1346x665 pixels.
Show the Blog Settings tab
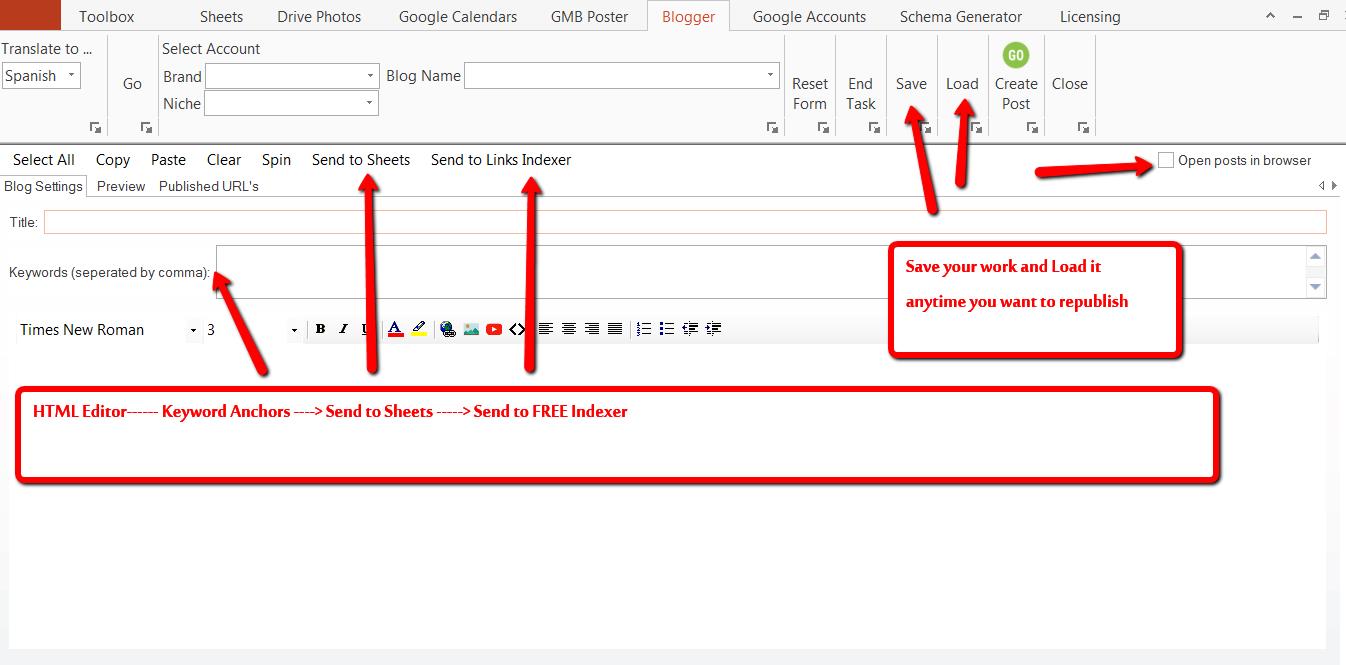click(43, 186)
